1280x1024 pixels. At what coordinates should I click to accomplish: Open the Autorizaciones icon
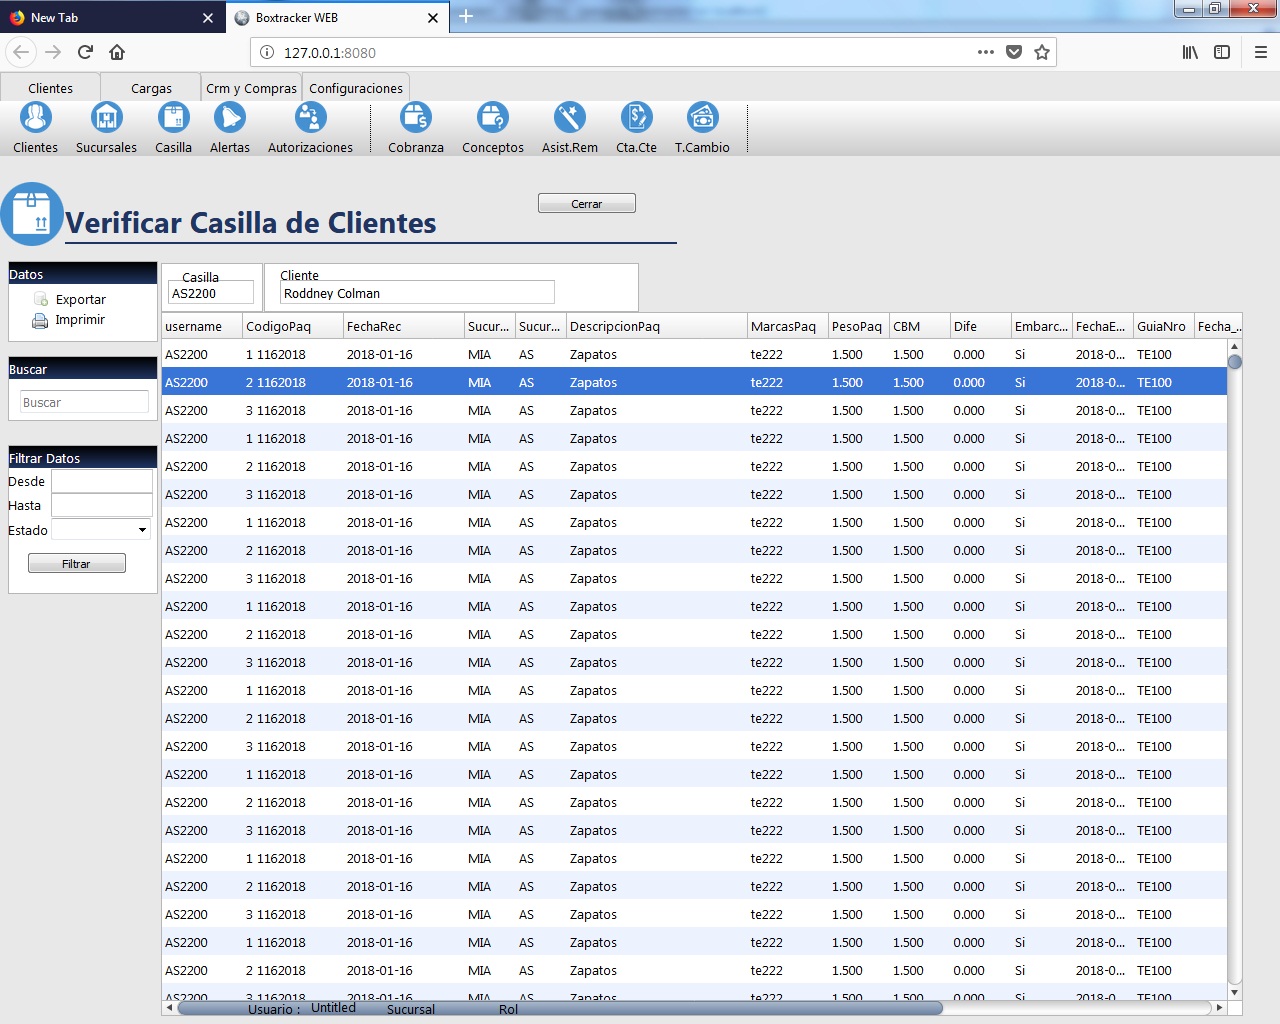(310, 119)
